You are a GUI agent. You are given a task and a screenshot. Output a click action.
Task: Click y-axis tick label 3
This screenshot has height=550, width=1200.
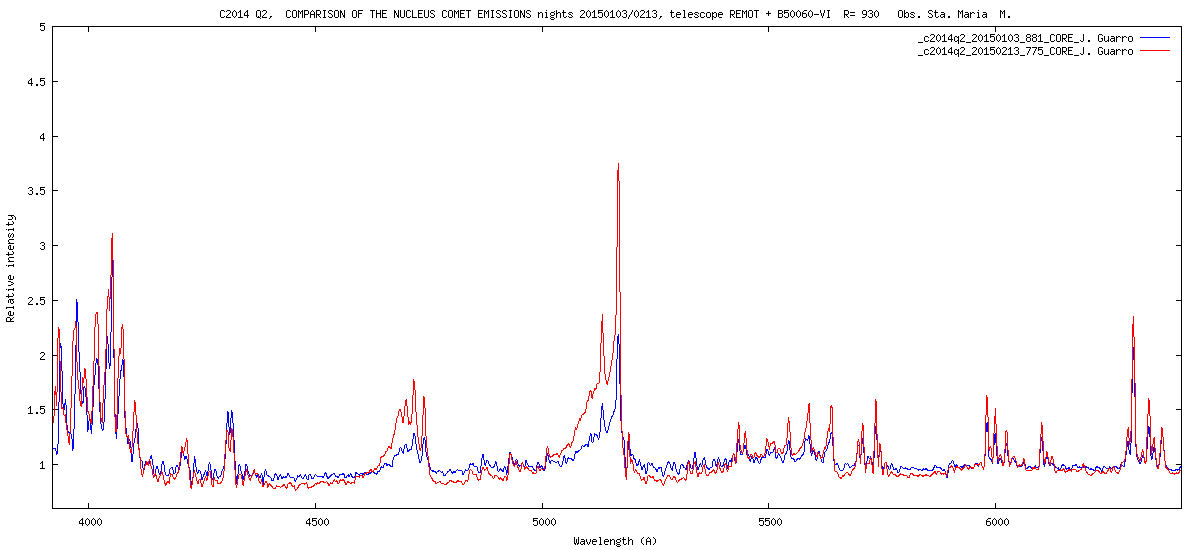click(42, 246)
